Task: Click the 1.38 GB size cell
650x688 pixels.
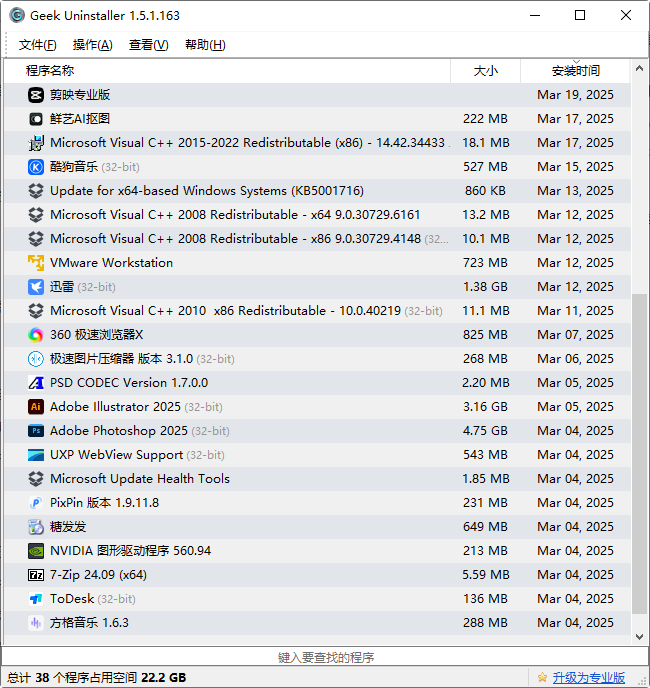Action: click(x=485, y=287)
